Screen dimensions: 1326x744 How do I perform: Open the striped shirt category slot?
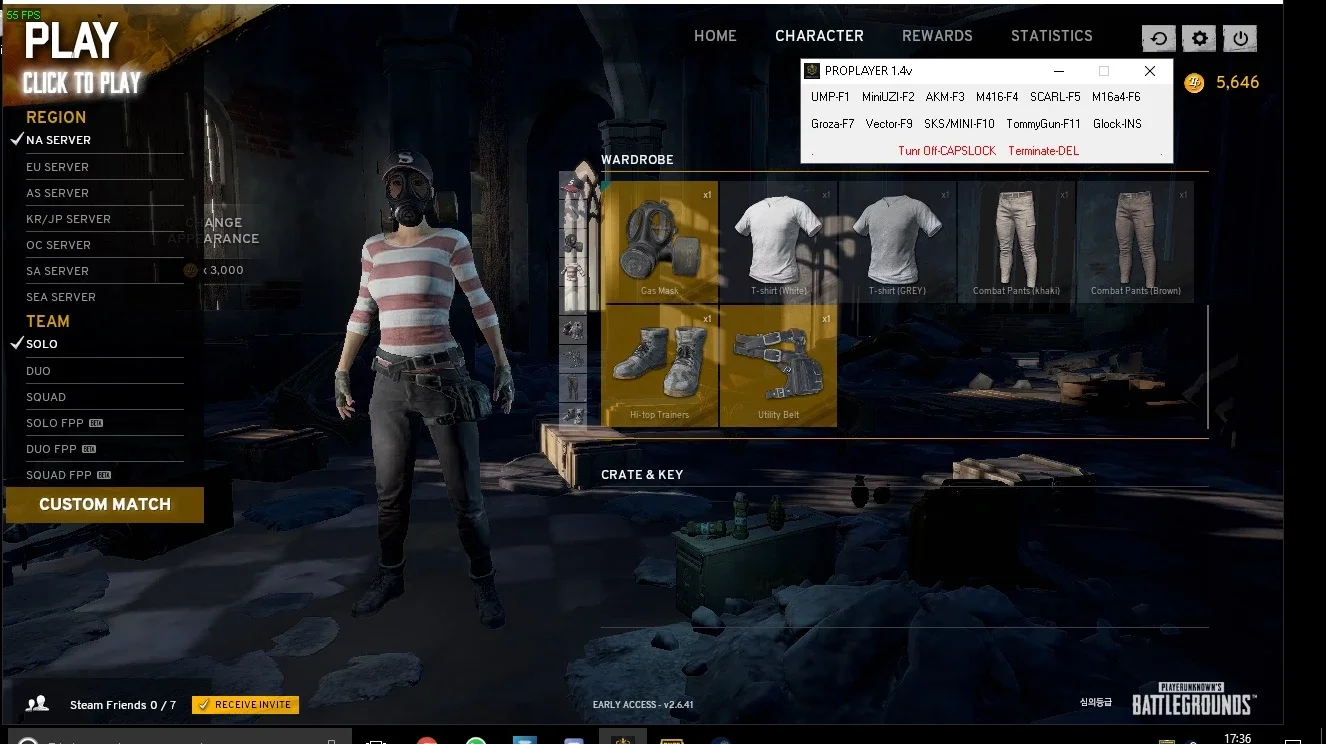pos(573,272)
